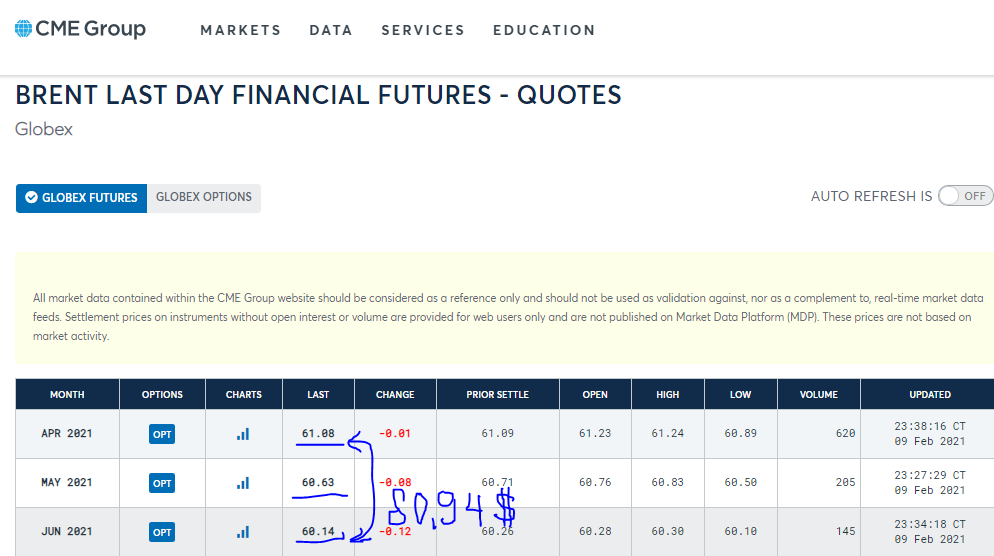Expand the Services navigation menu
Viewport: 994px width, 556px height.
(x=423, y=30)
